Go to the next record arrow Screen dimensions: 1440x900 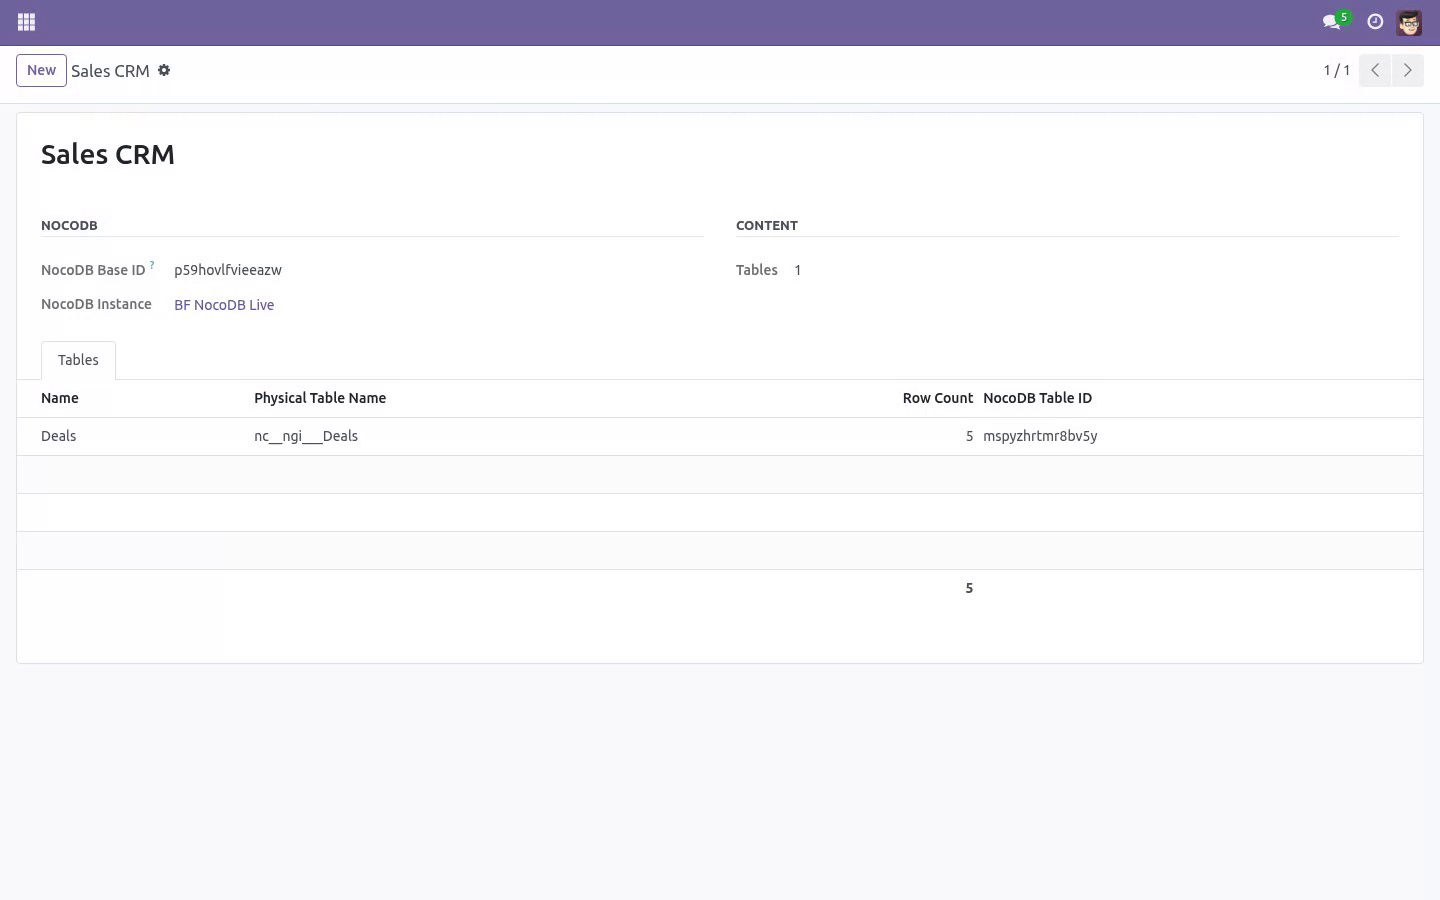pyautogui.click(x=1407, y=70)
